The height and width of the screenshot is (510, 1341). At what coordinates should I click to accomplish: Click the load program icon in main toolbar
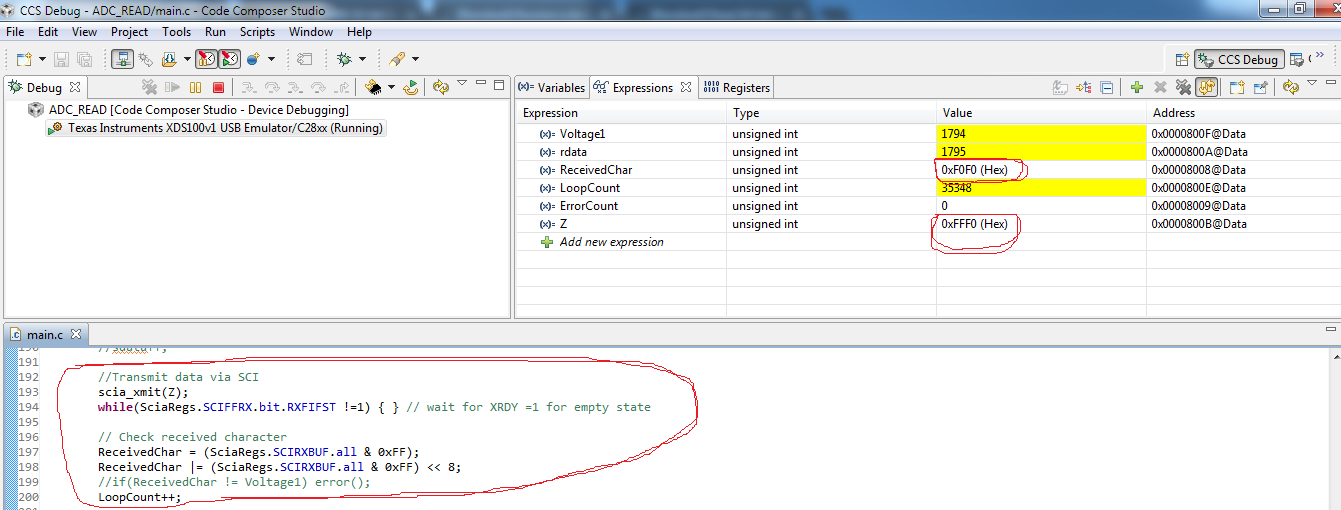pos(169,59)
